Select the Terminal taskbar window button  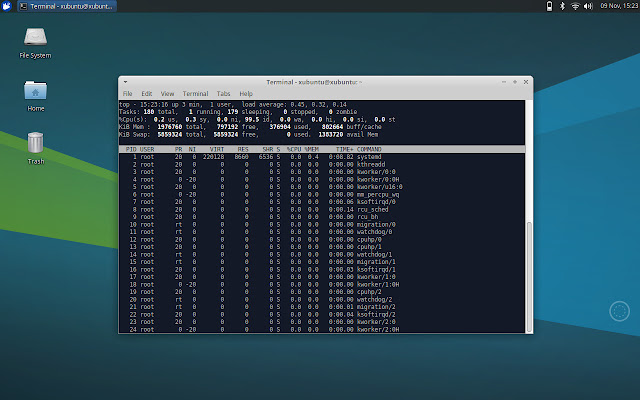[67, 6]
